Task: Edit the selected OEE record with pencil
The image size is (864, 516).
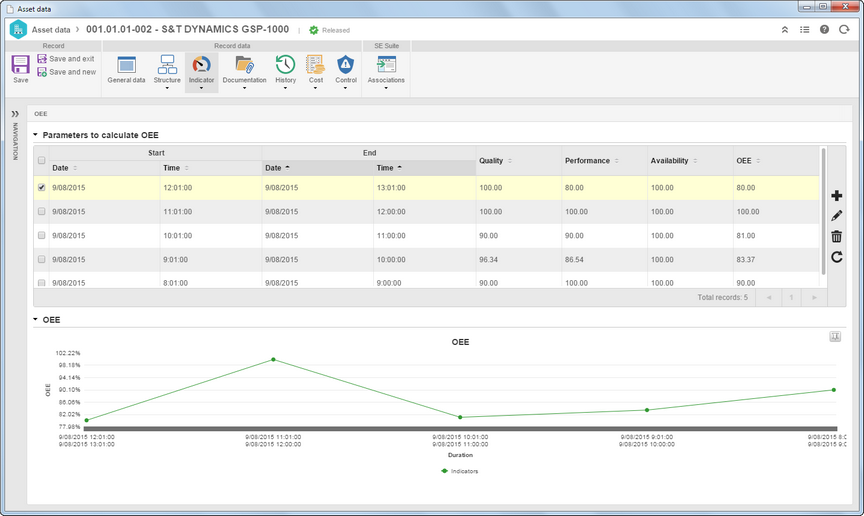Action: [x=836, y=216]
